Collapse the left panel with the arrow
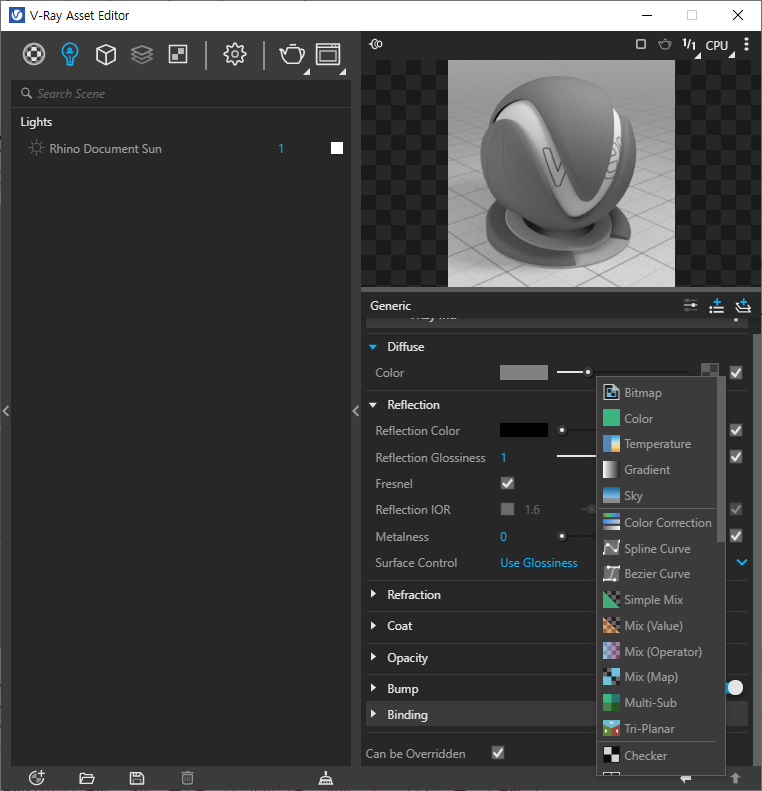 pyautogui.click(x=6, y=411)
